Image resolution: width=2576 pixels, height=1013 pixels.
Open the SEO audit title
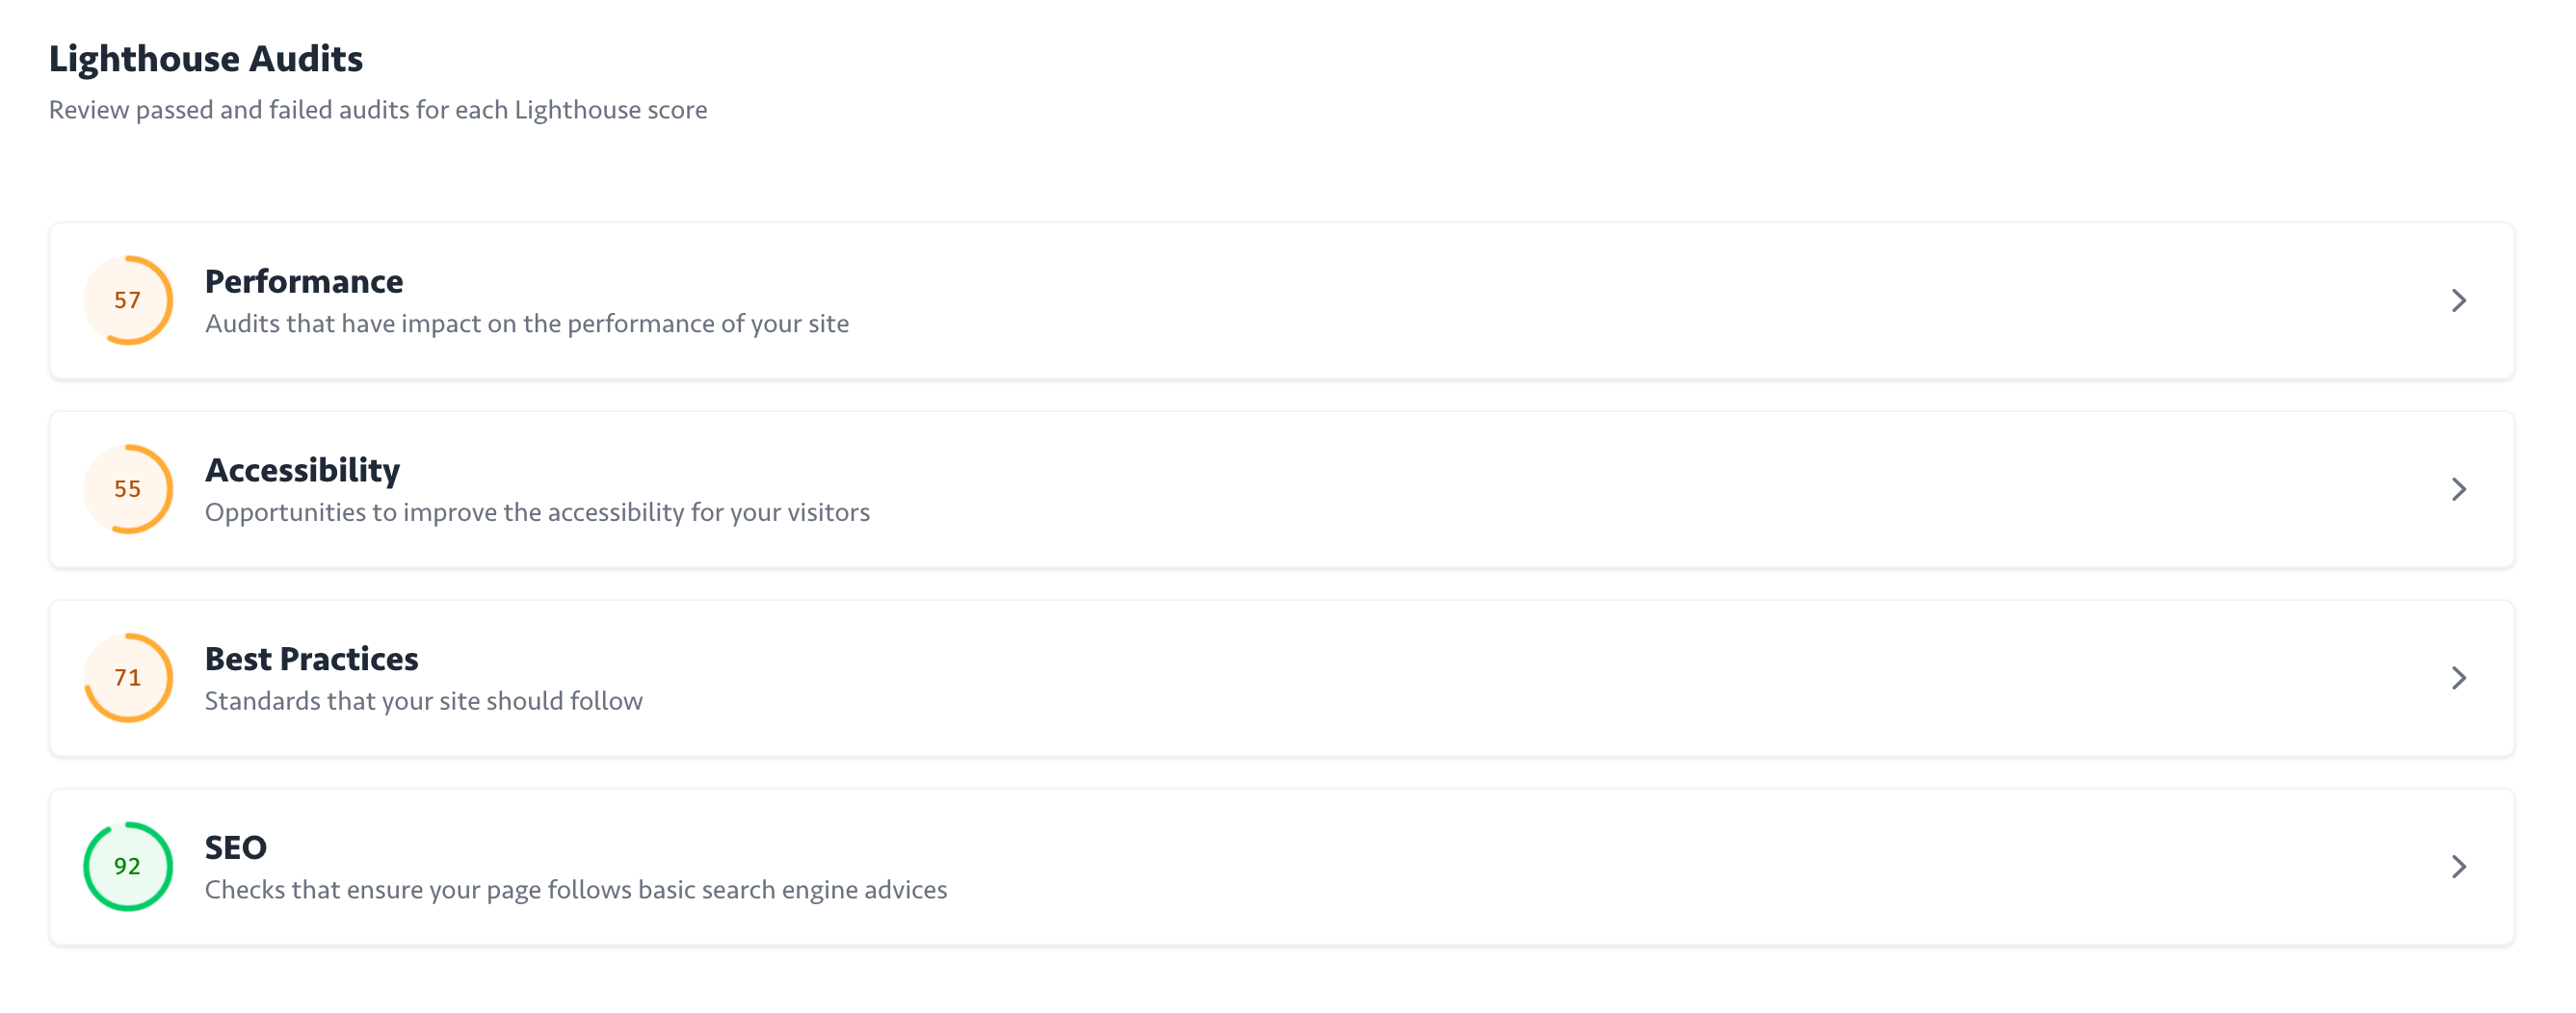(235, 848)
